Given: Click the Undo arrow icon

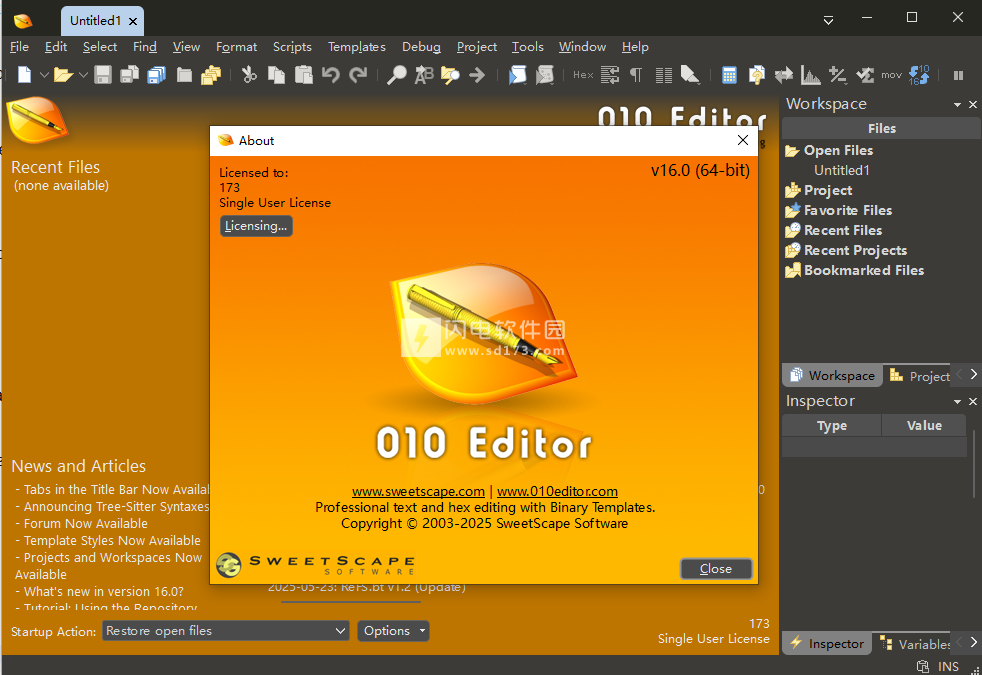Looking at the screenshot, I should tap(331, 75).
